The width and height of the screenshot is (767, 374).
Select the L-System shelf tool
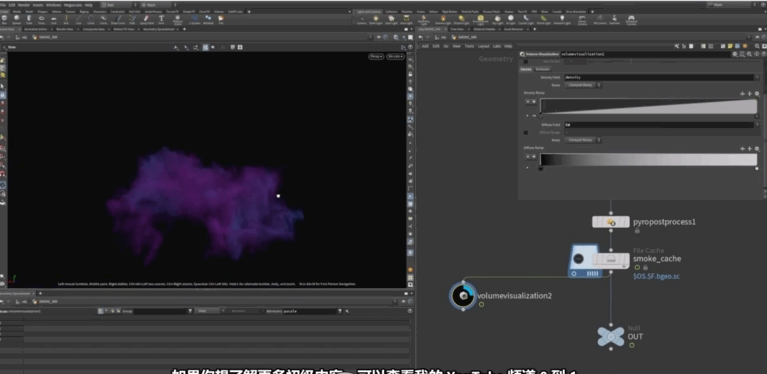195,20
